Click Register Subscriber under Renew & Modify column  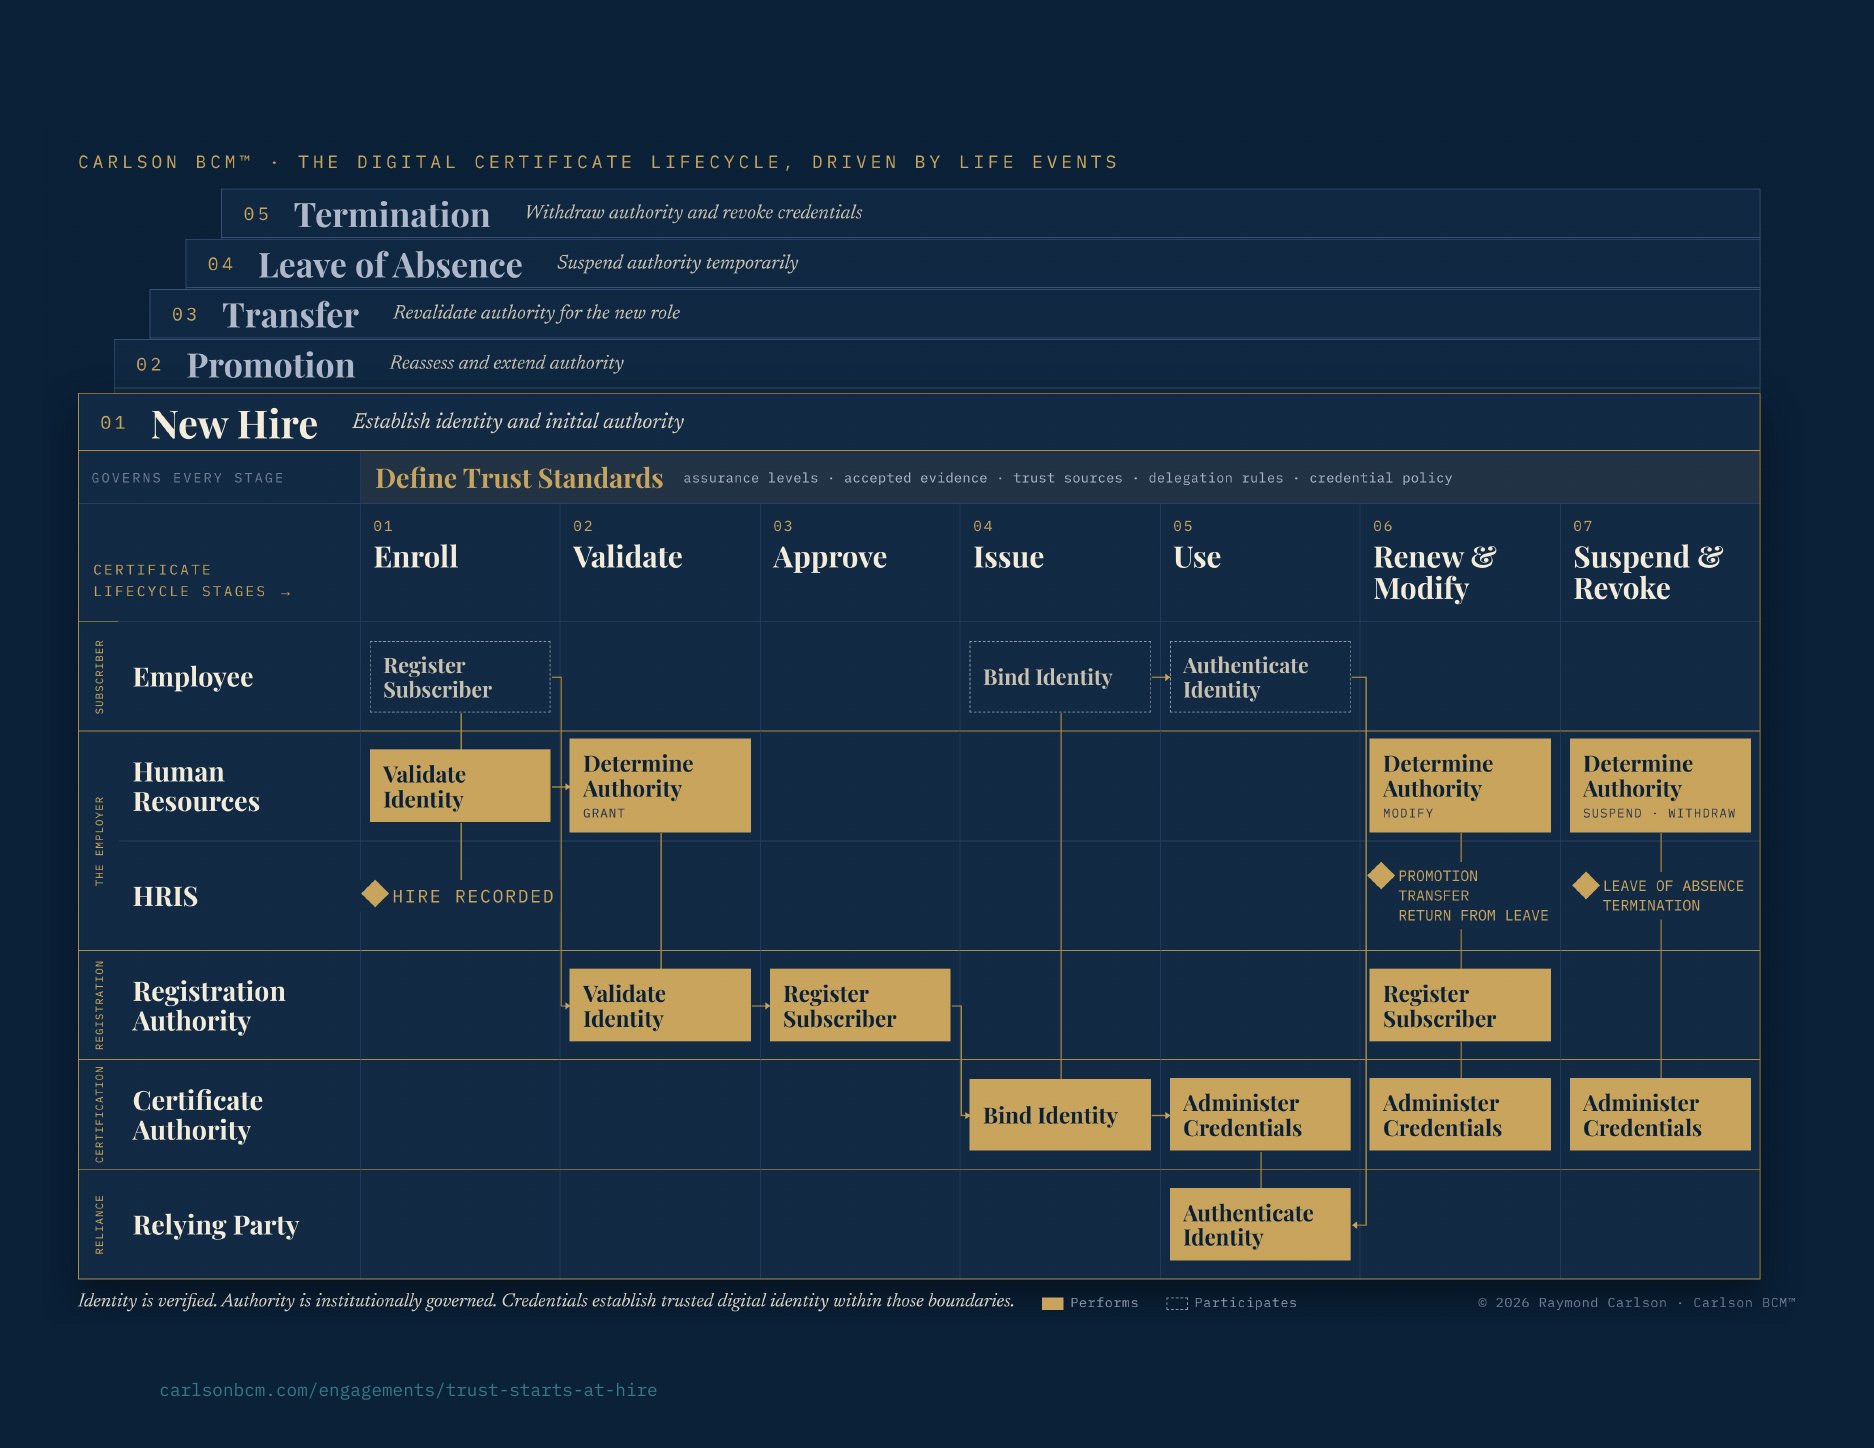coord(1460,1005)
